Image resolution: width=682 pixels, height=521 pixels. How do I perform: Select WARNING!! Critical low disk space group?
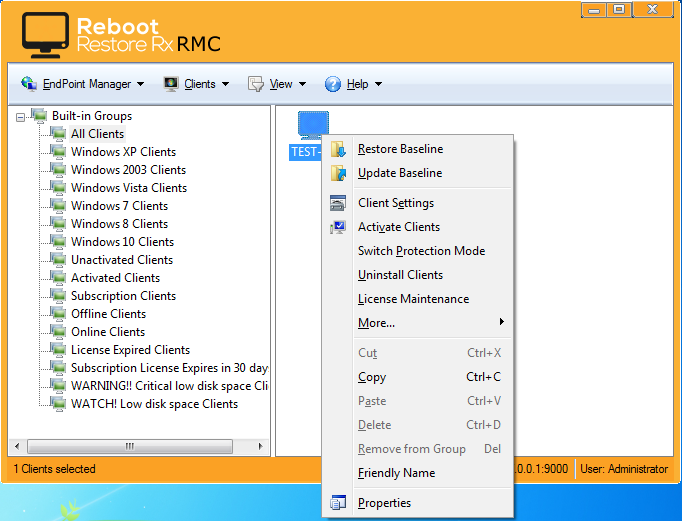point(170,386)
